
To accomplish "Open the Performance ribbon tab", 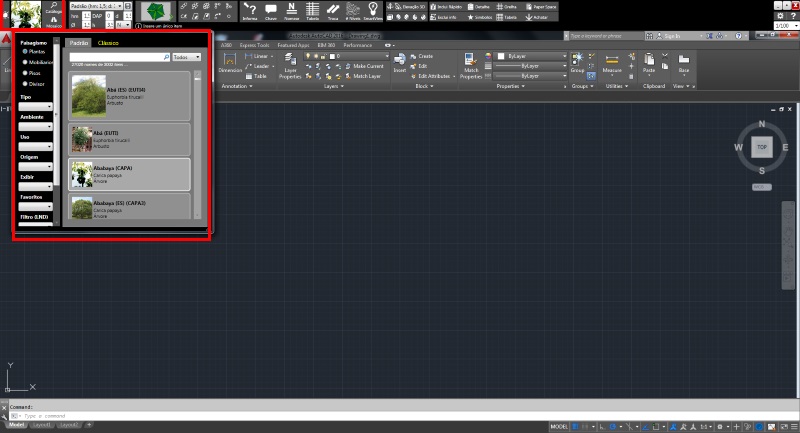I will click(357, 45).
